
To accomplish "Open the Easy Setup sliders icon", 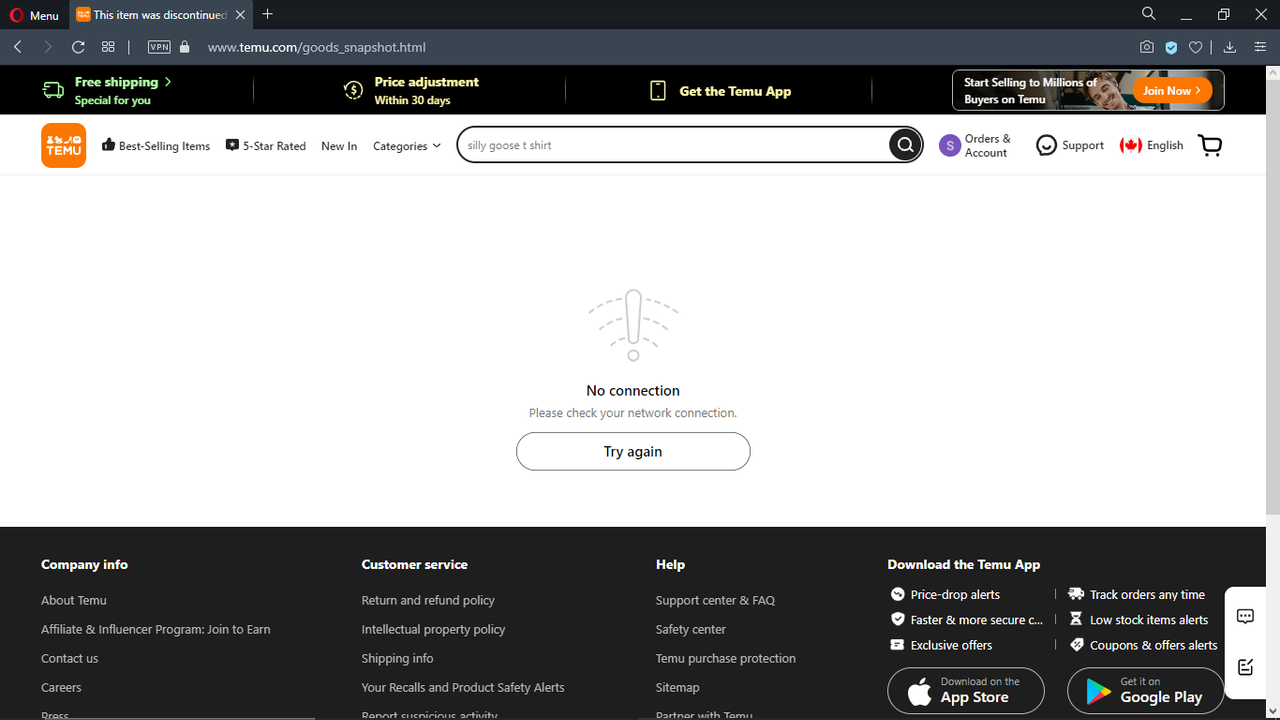I will (x=1260, y=47).
